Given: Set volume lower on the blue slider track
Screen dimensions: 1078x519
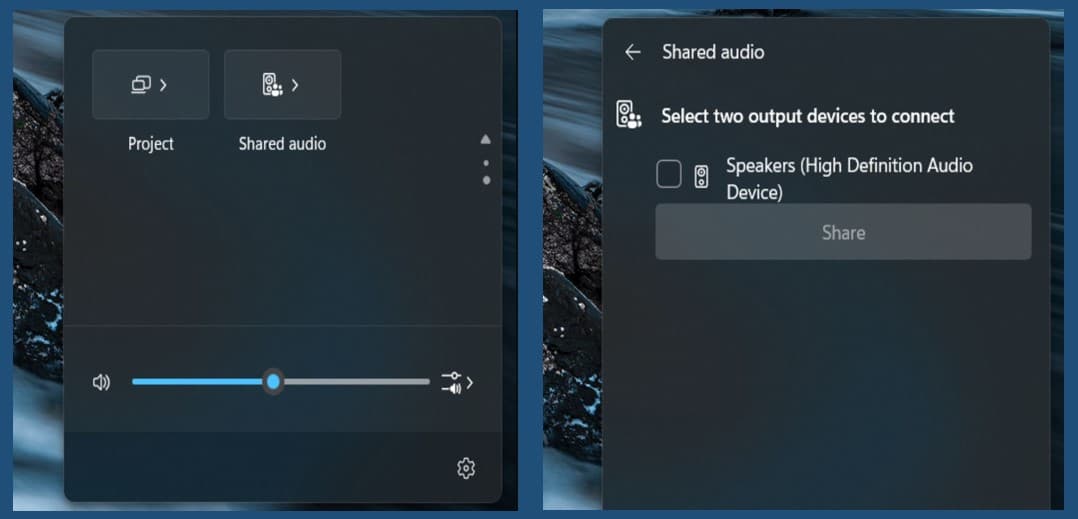Looking at the screenshot, I should coord(198,382).
